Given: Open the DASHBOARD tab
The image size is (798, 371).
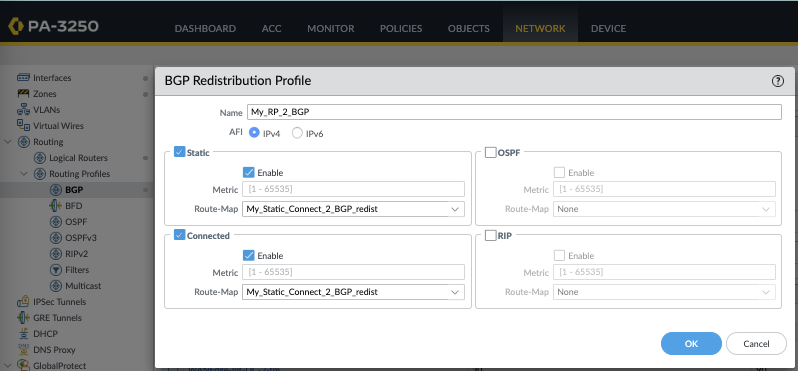Looking at the screenshot, I should (x=205, y=28).
